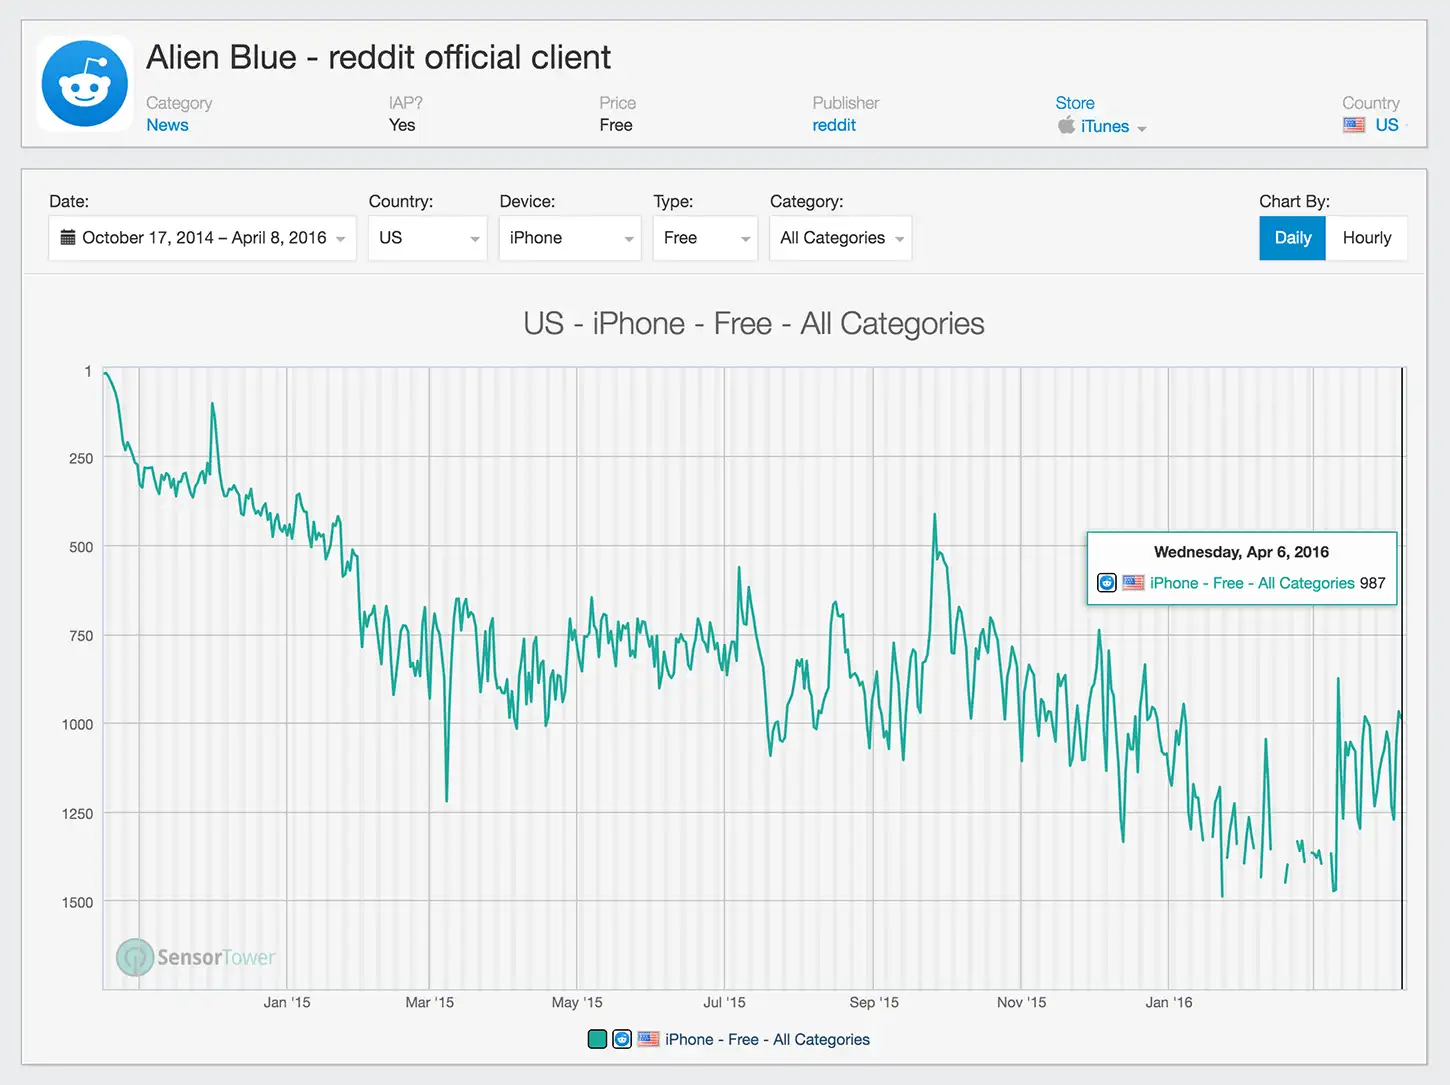Click the 1000 y-axis rank label
Image resolution: width=1450 pixels, height=1085 pixels.
tap(77, 724)
